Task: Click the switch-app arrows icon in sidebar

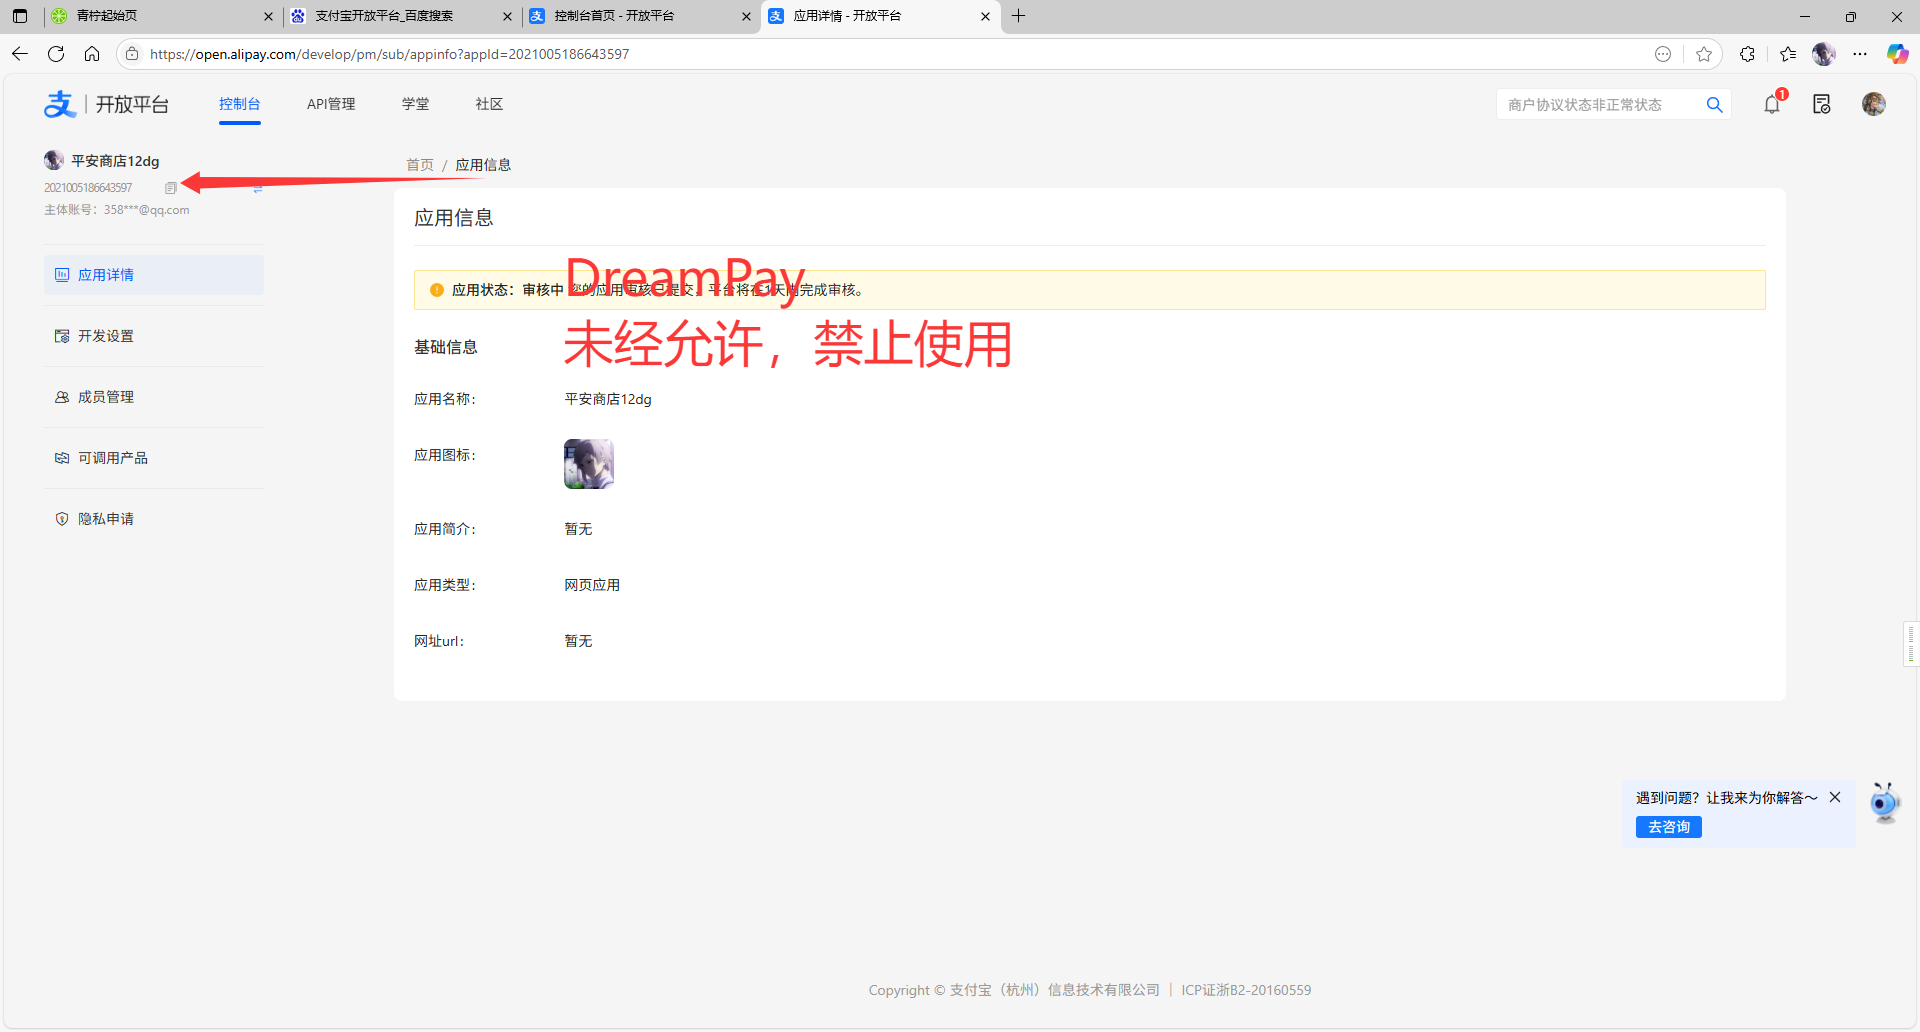Action: (258, 188)
